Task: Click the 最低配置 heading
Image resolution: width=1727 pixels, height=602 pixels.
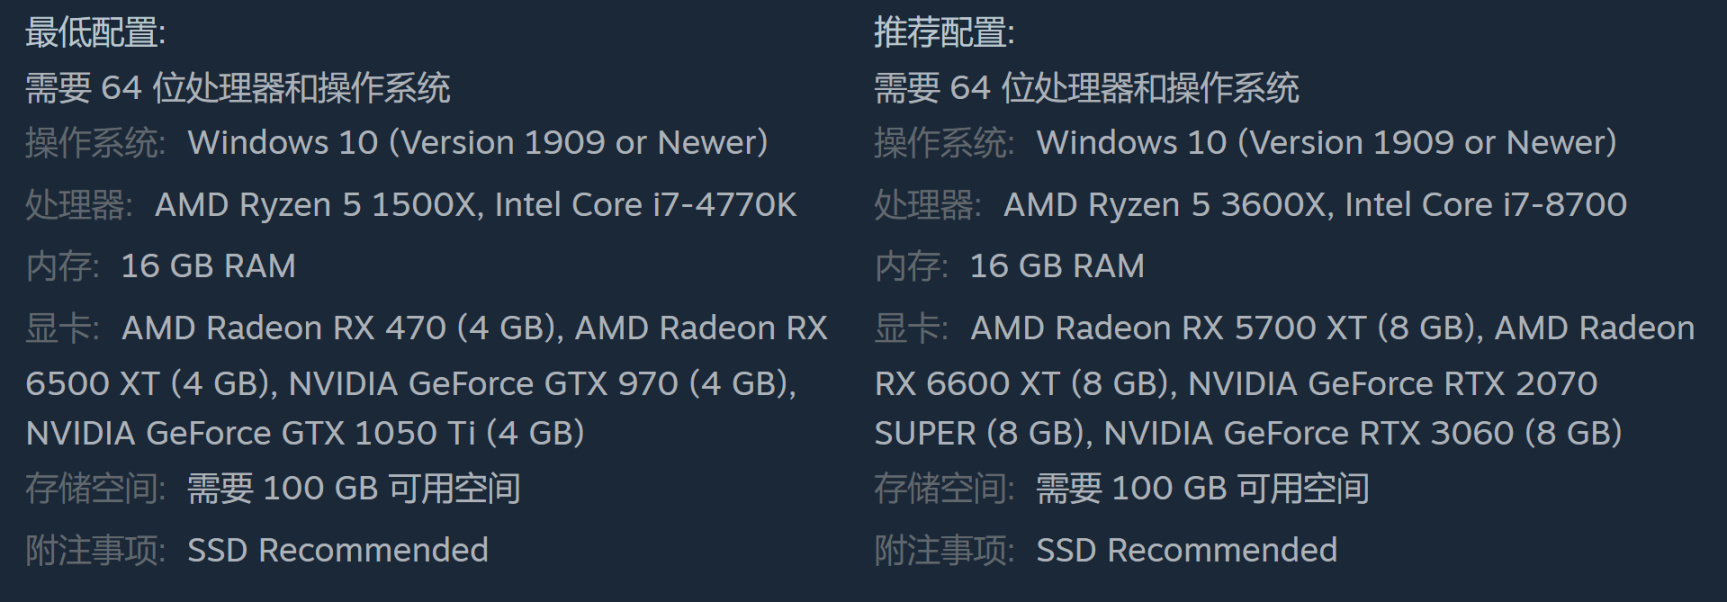Action: click(x=95, y=33)
